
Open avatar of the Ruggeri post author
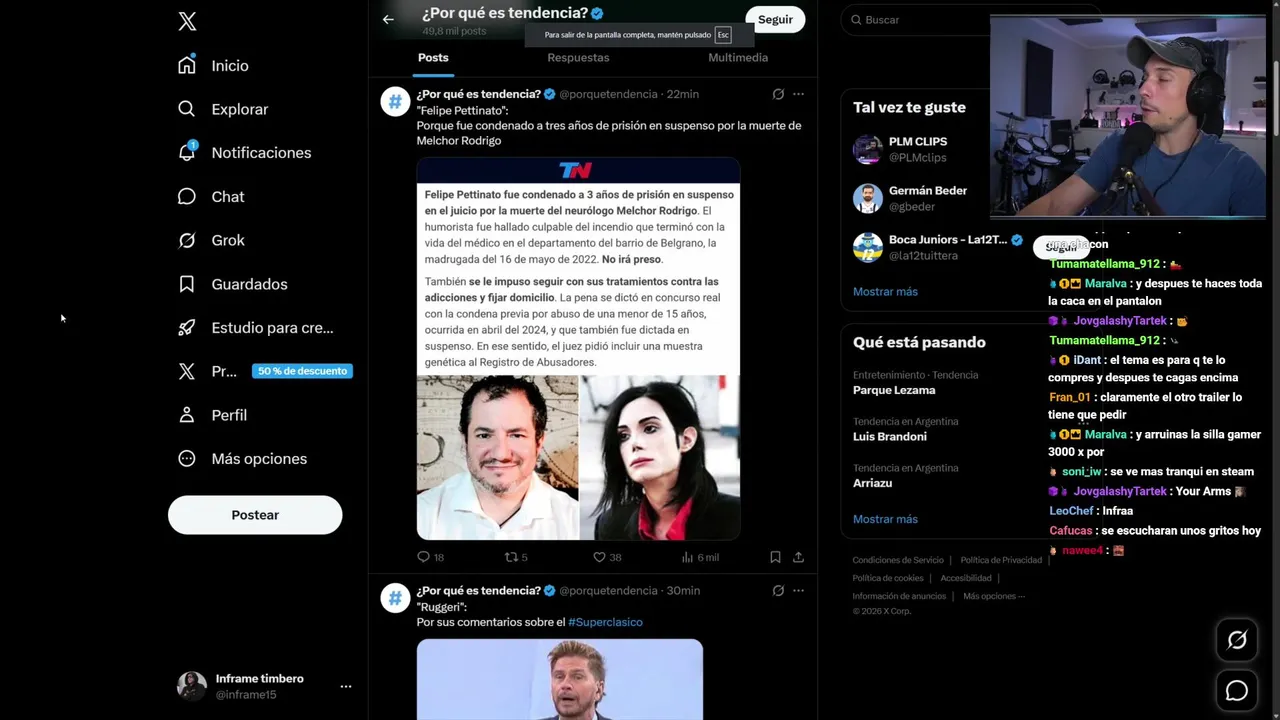395,598
